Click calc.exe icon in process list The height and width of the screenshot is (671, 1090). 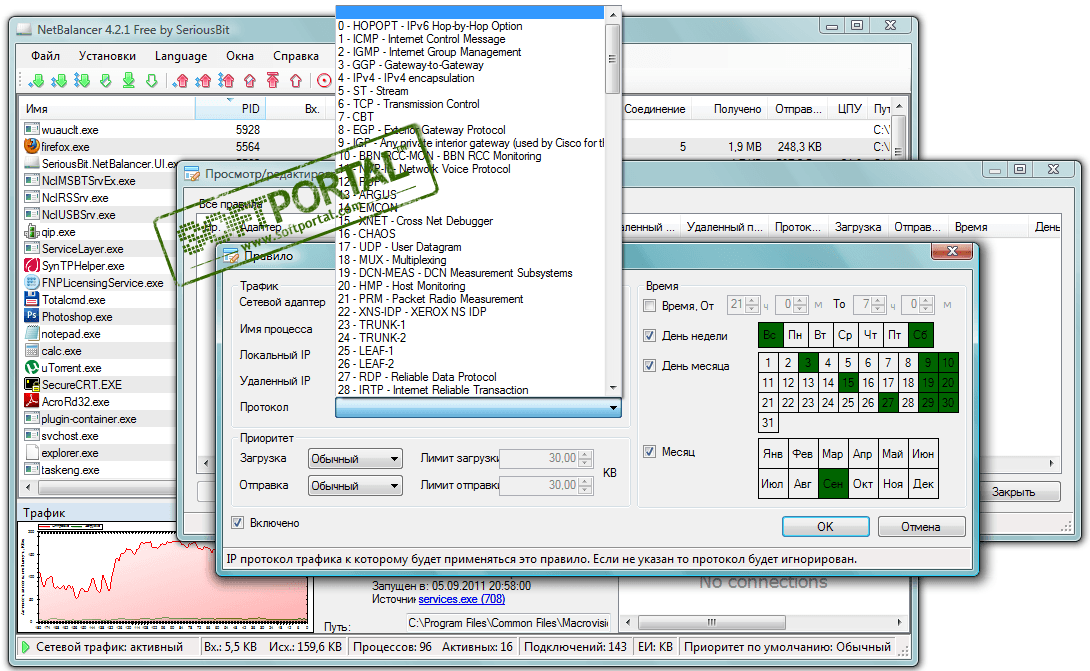pyautogui.click(x=32, y=350)
